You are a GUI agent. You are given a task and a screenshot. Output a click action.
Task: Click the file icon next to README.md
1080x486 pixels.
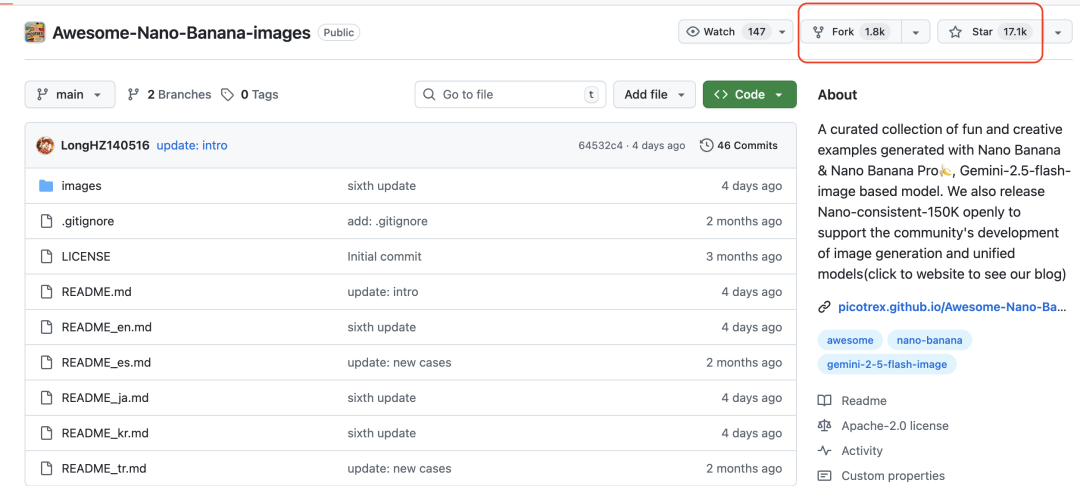click(x=46, y=292)
